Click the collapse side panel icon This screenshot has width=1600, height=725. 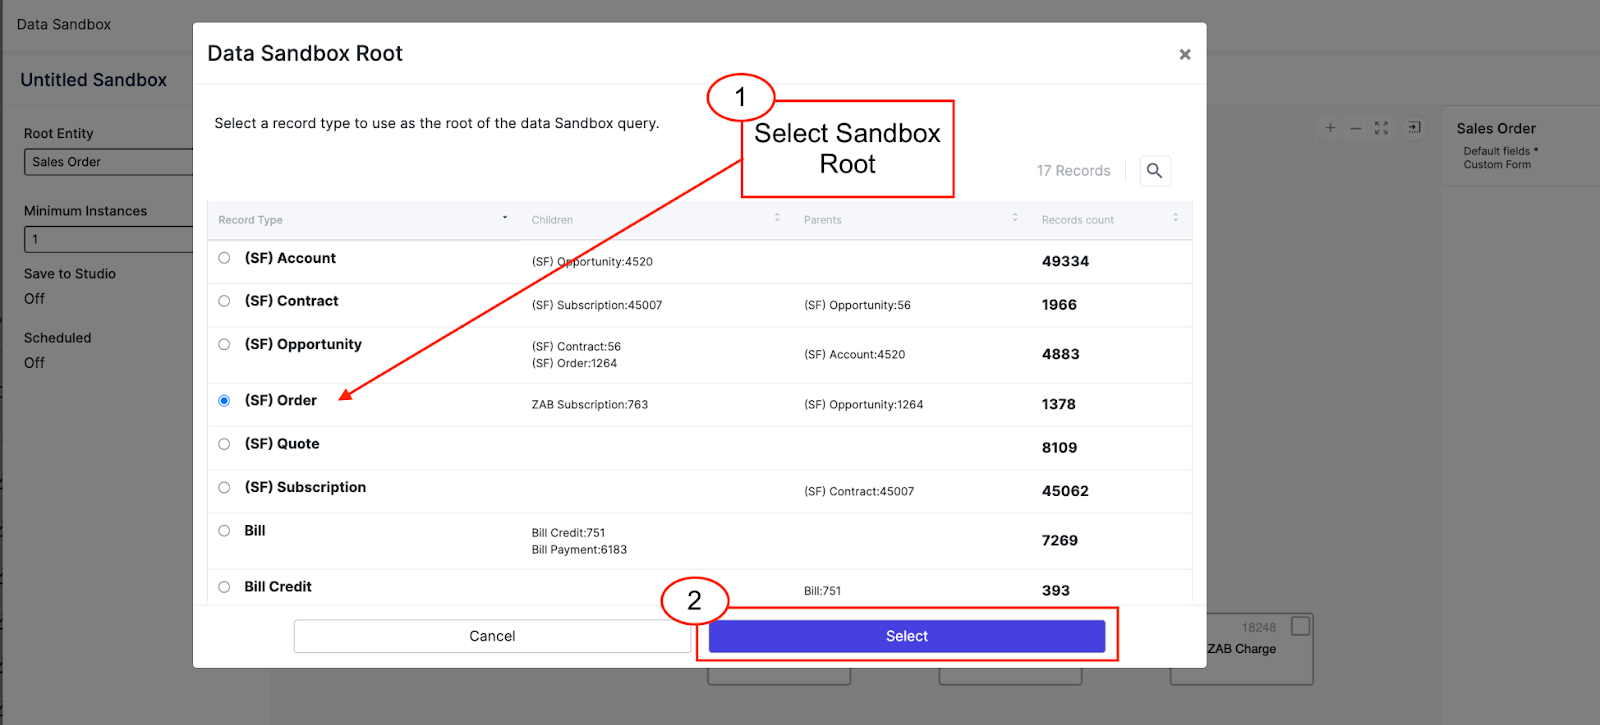(x=1415, y=127)
